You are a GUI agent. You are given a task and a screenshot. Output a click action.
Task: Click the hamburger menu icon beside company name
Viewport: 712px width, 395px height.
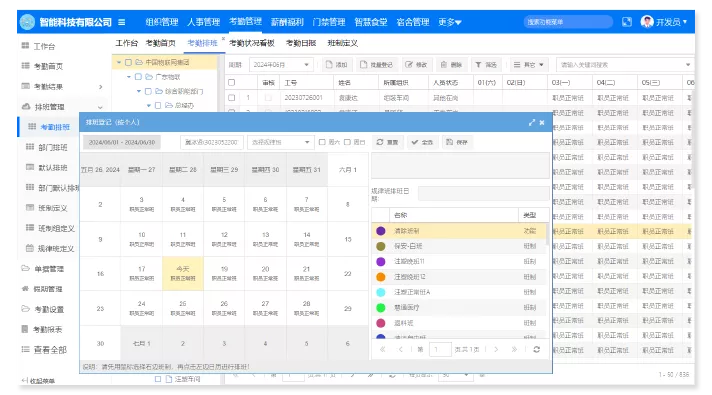122,22
